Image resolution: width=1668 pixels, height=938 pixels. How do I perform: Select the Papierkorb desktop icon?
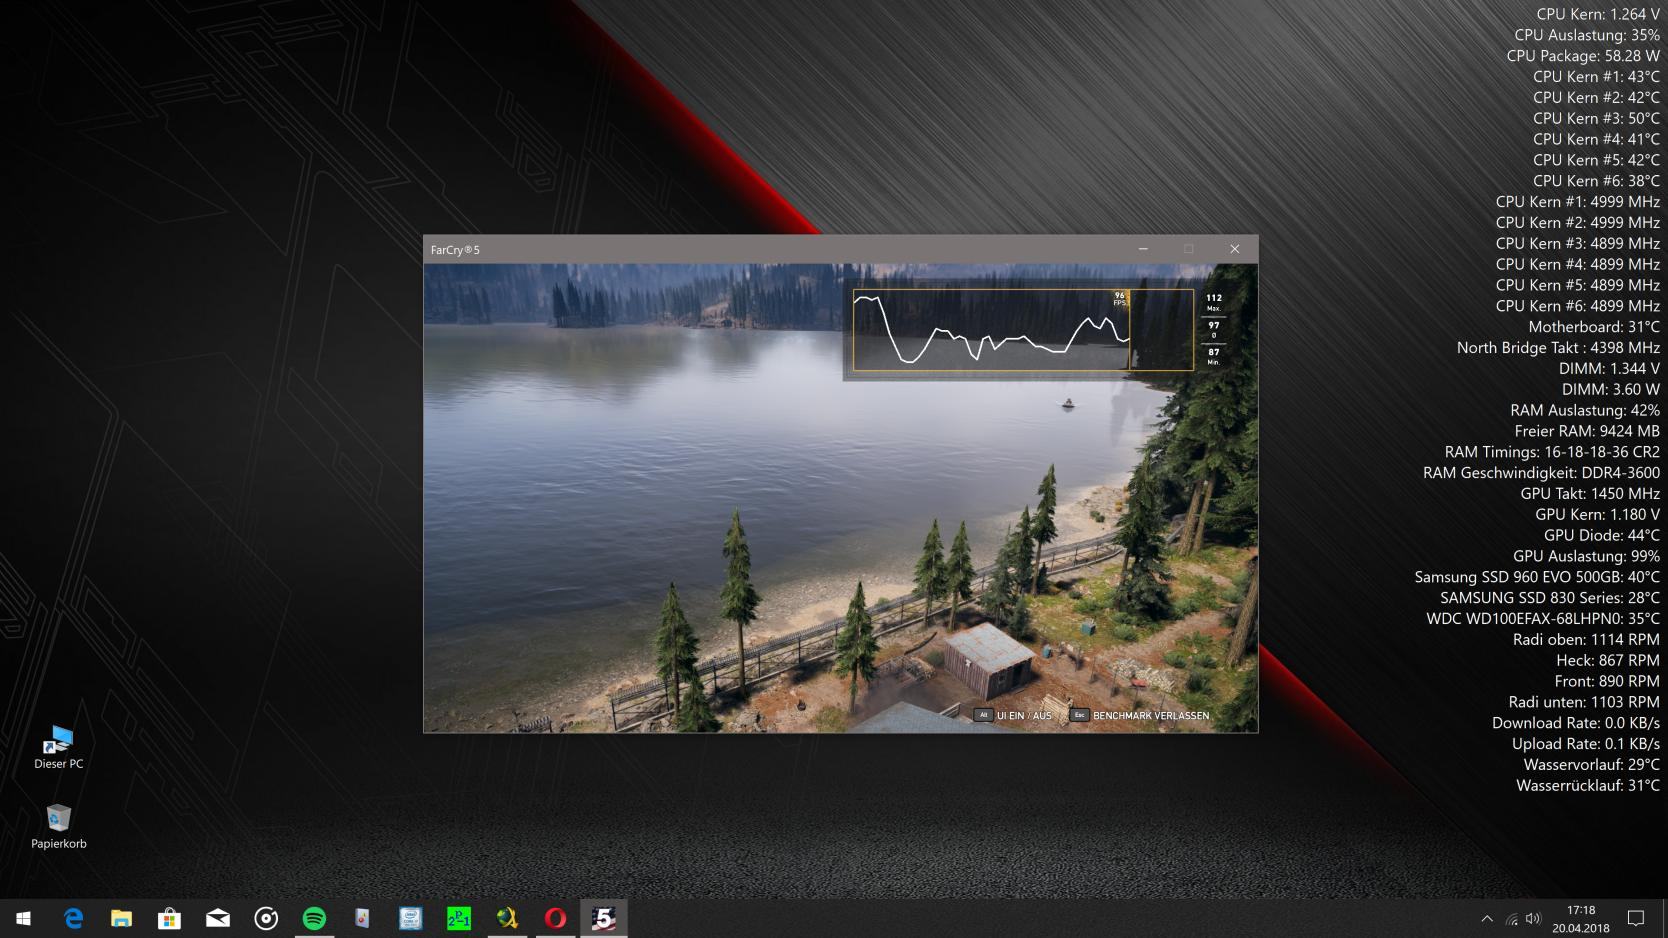(x=59, y=827)
